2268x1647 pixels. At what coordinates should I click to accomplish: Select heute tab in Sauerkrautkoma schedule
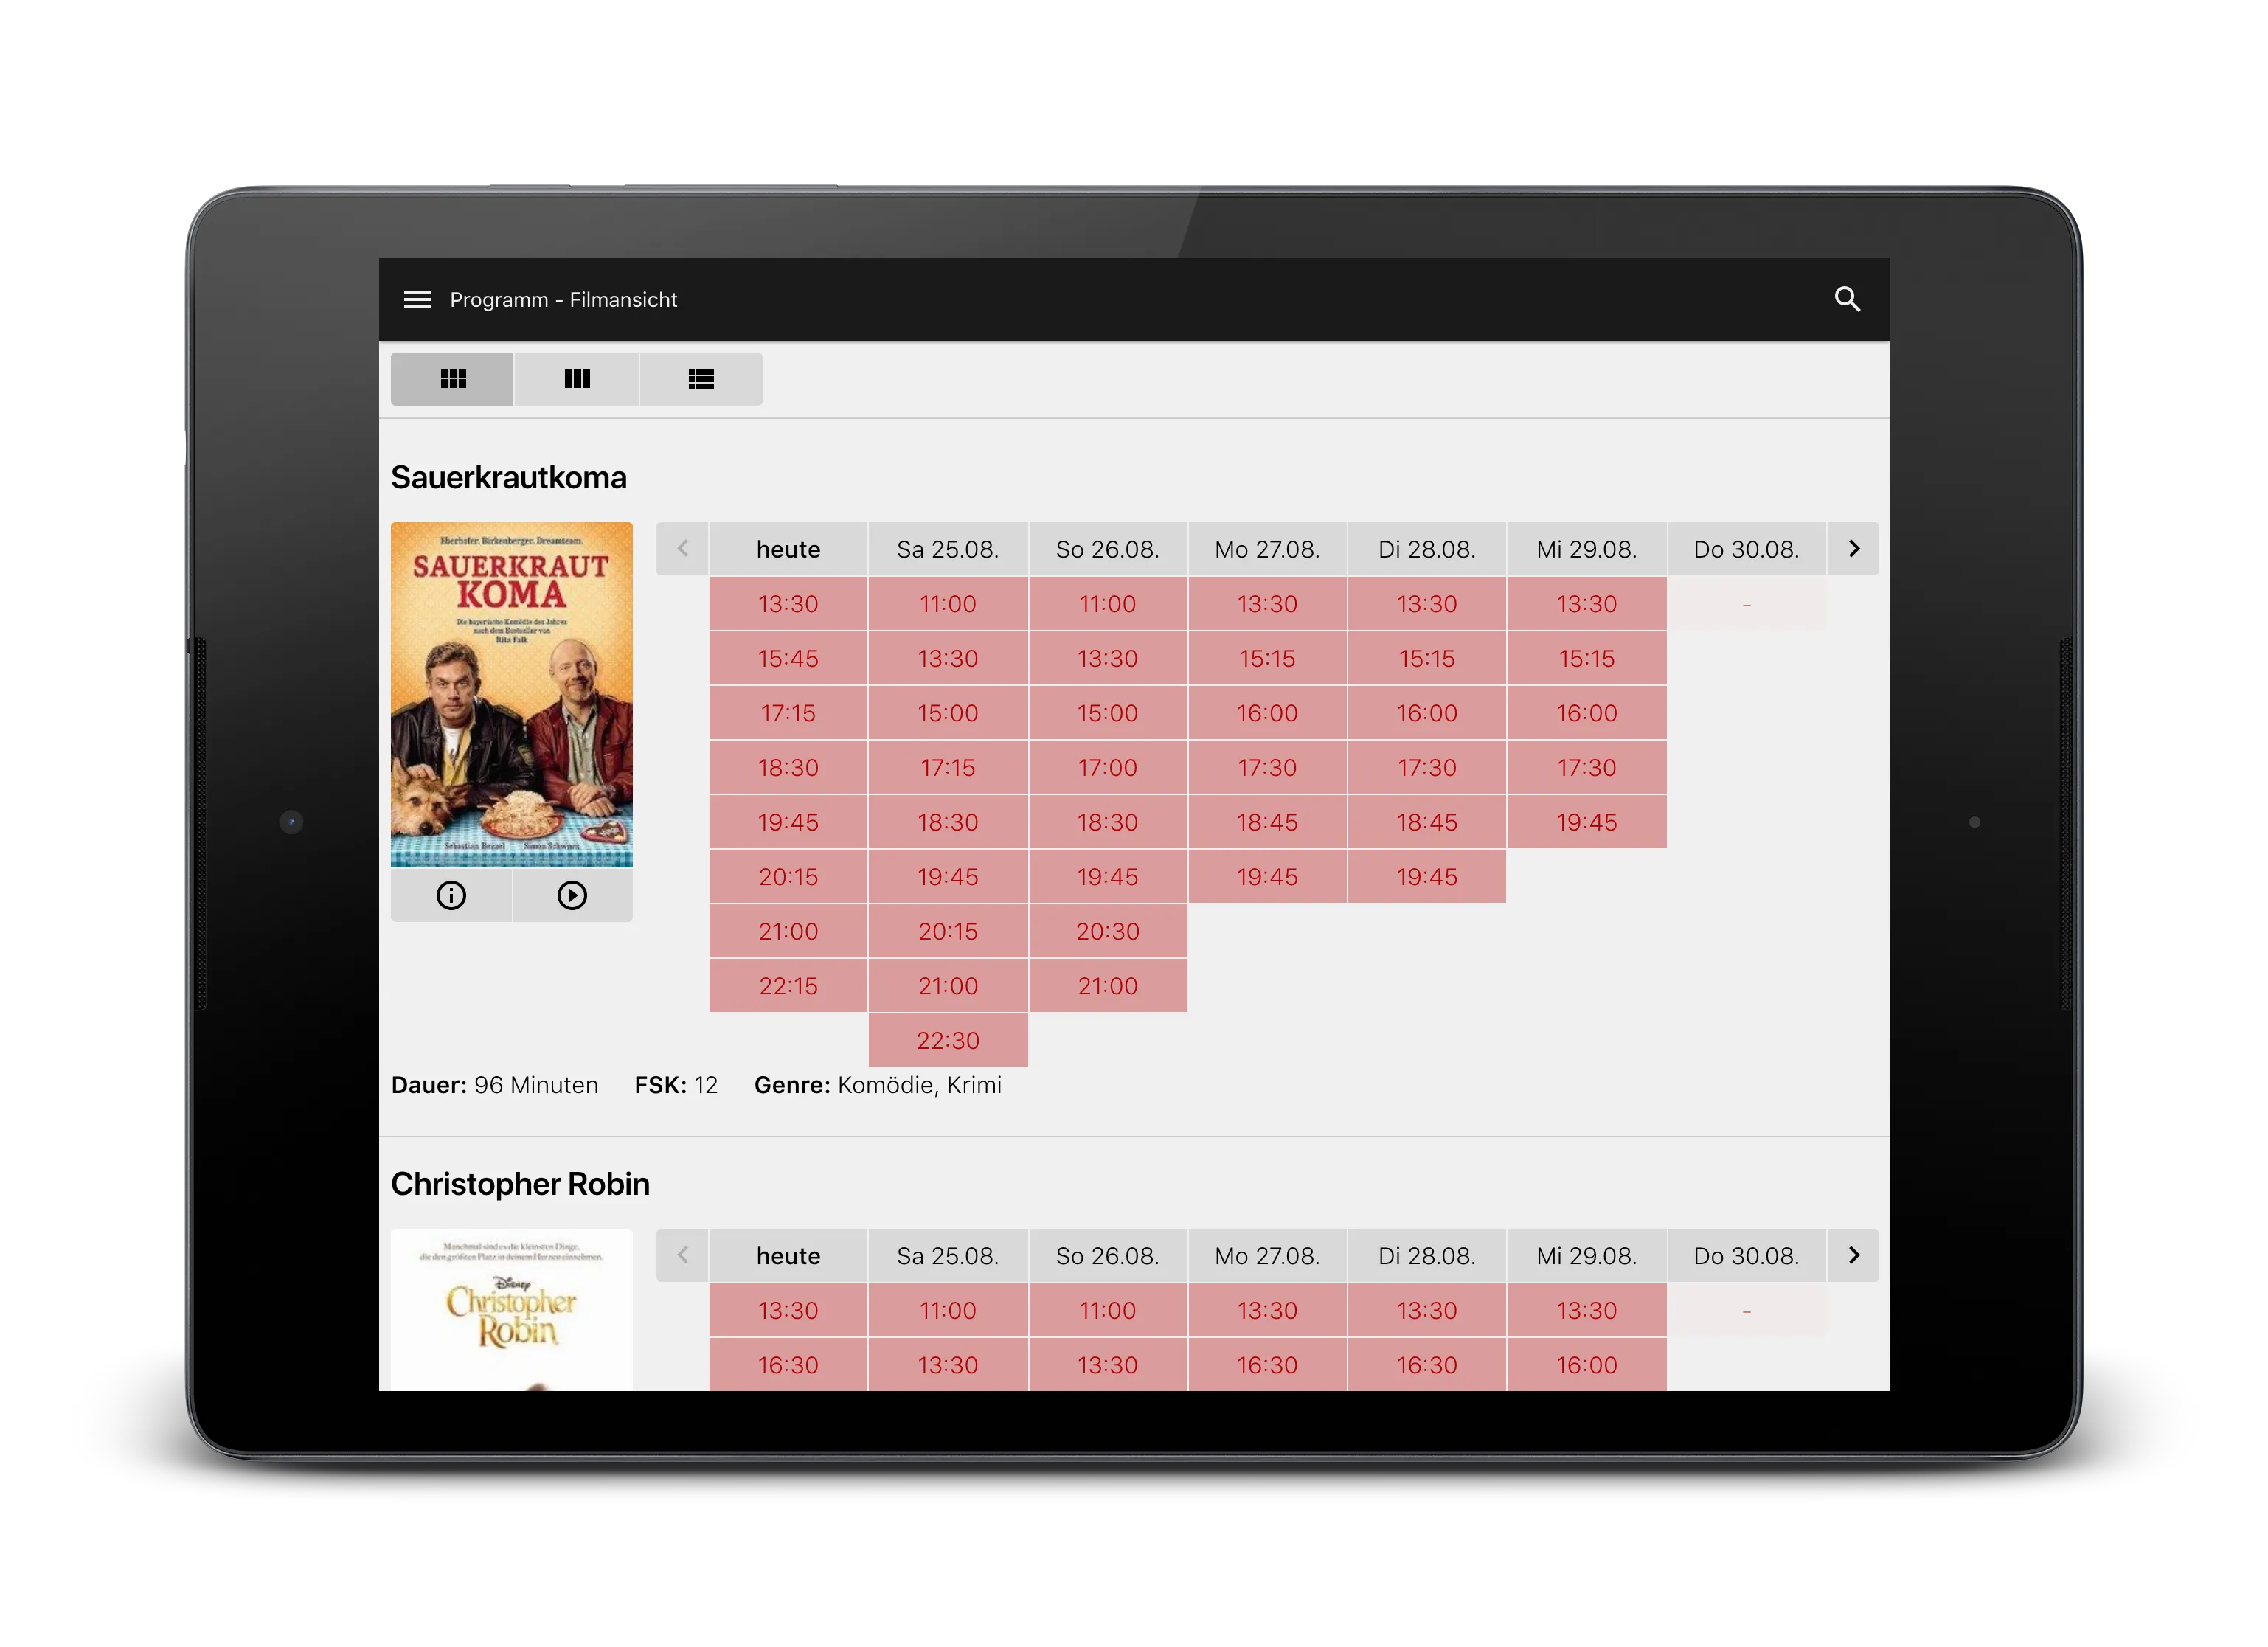pyautogui.click(x=789, y=546)
